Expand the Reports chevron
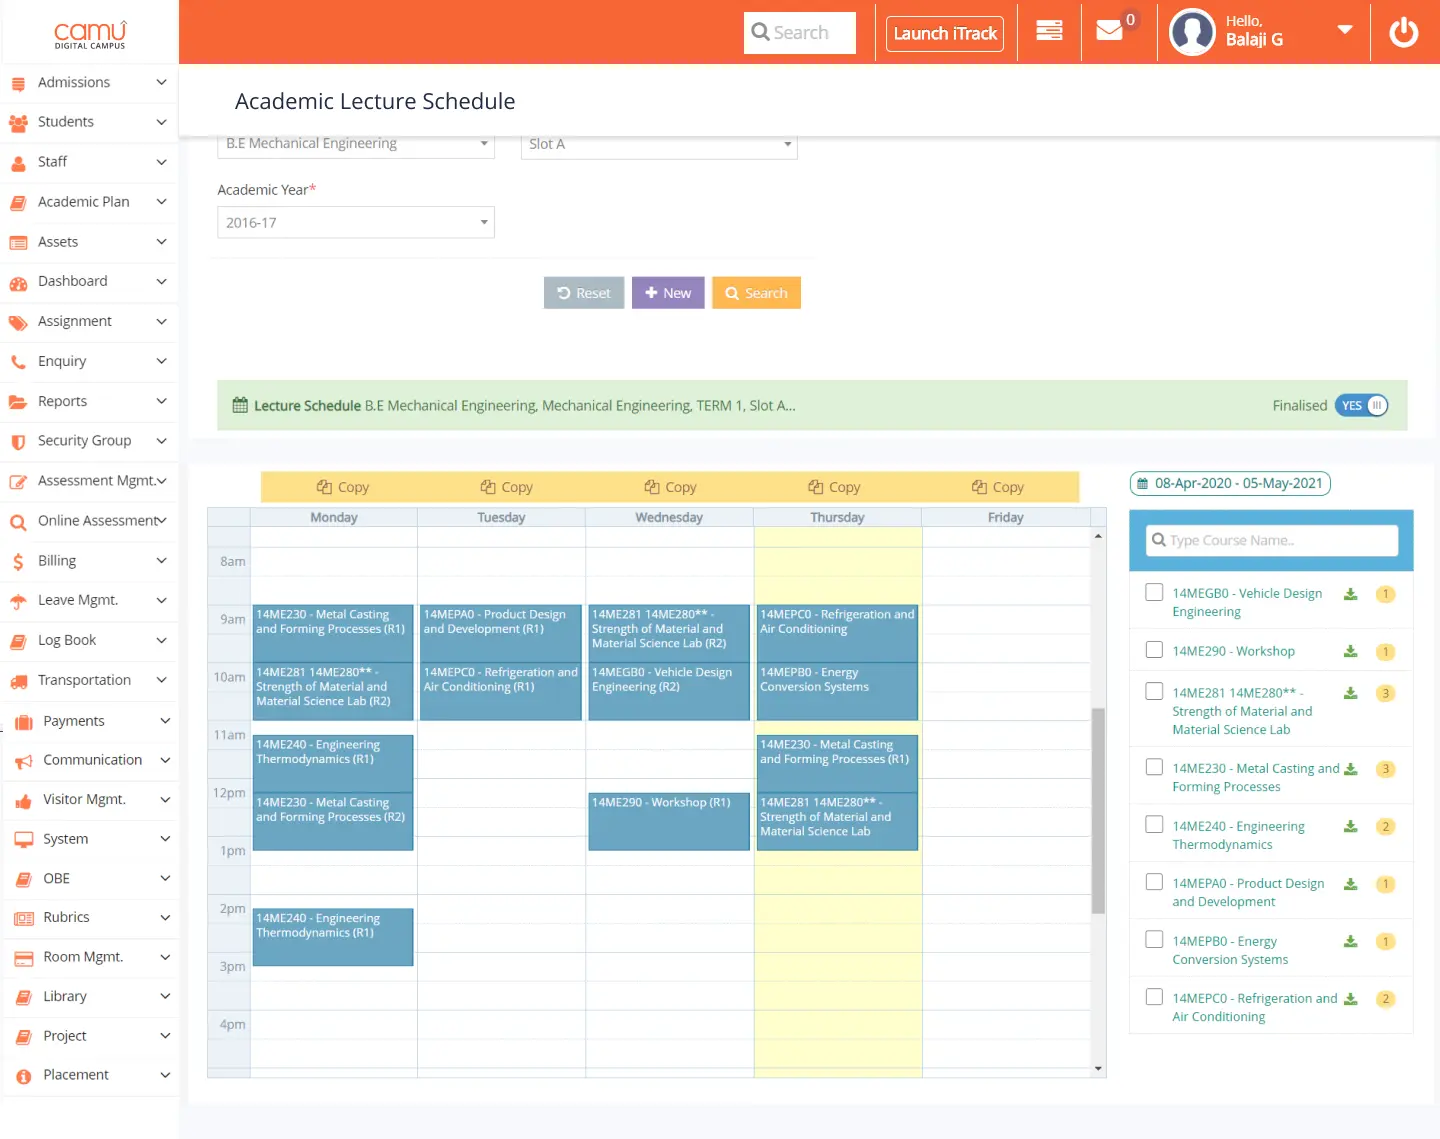Image resolution: width=1440 pixels, height=1139 pixels. (162, 401)
